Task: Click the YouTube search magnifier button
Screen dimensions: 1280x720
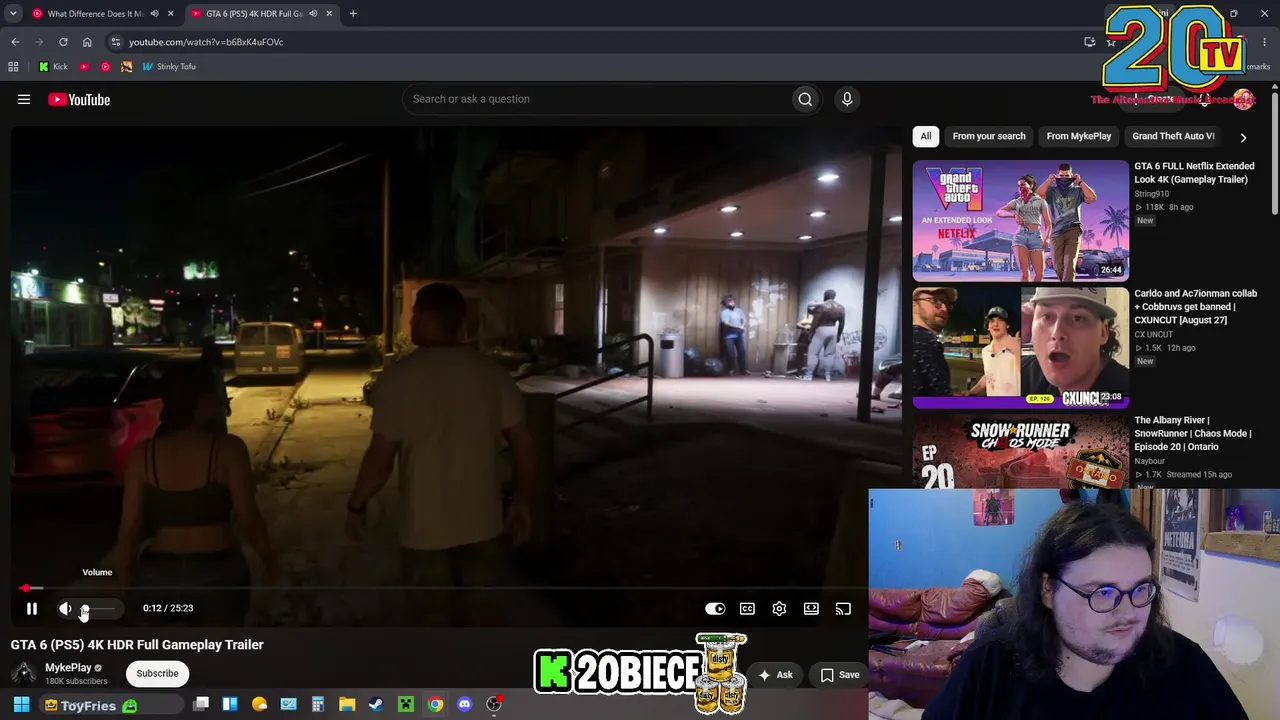Action: 805,99
